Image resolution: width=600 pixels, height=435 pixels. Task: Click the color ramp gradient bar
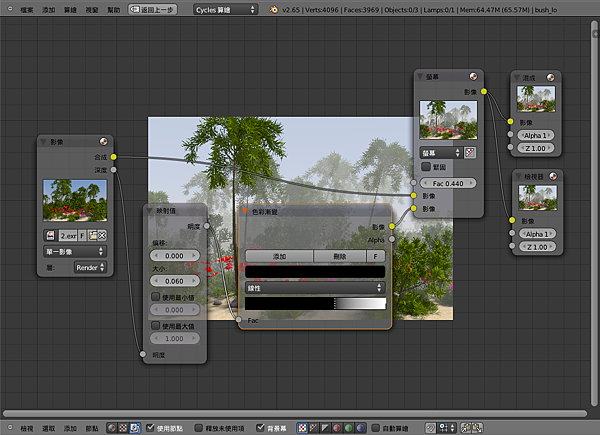[315, 304]
